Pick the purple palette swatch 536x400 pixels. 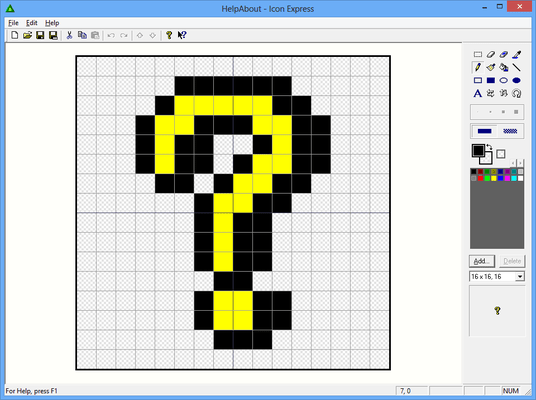[x=507, y=172]
